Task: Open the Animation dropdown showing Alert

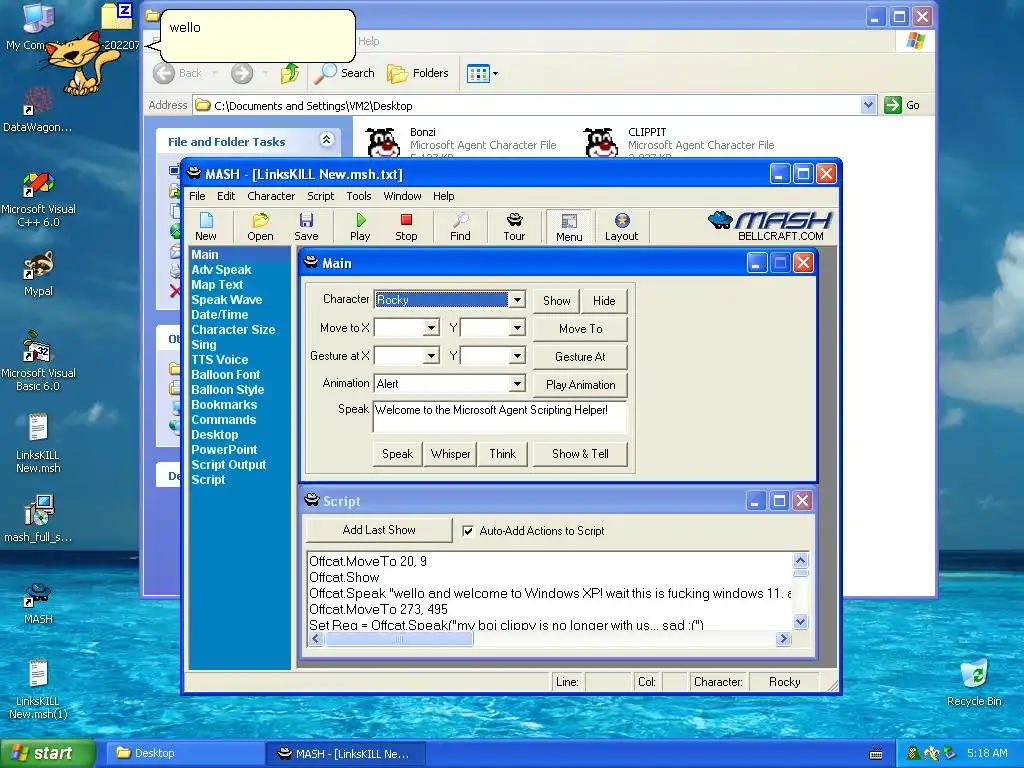Action: click(x=517, y=384)
